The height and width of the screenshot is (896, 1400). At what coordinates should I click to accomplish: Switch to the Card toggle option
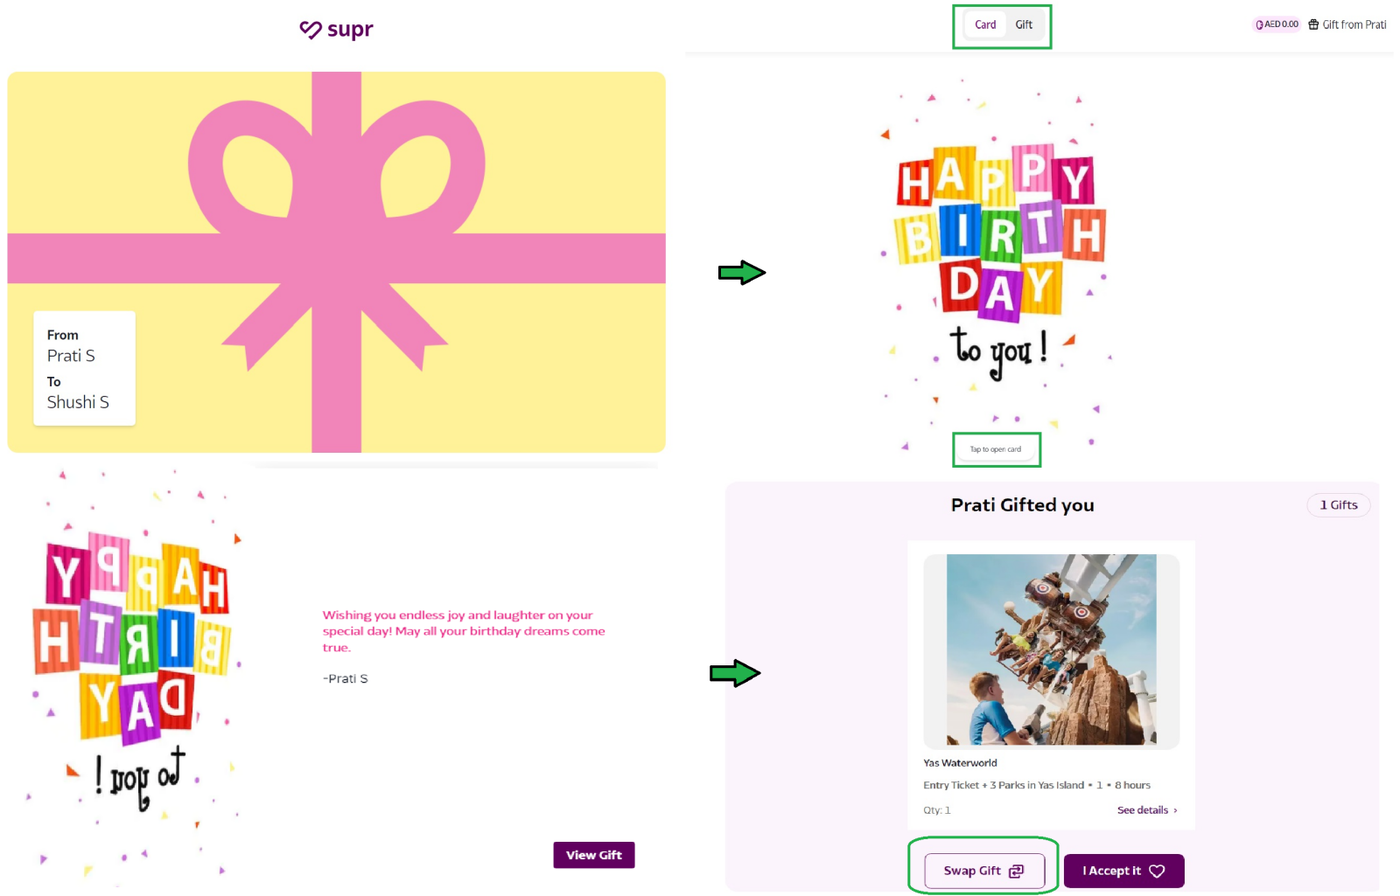coord(985,25)
